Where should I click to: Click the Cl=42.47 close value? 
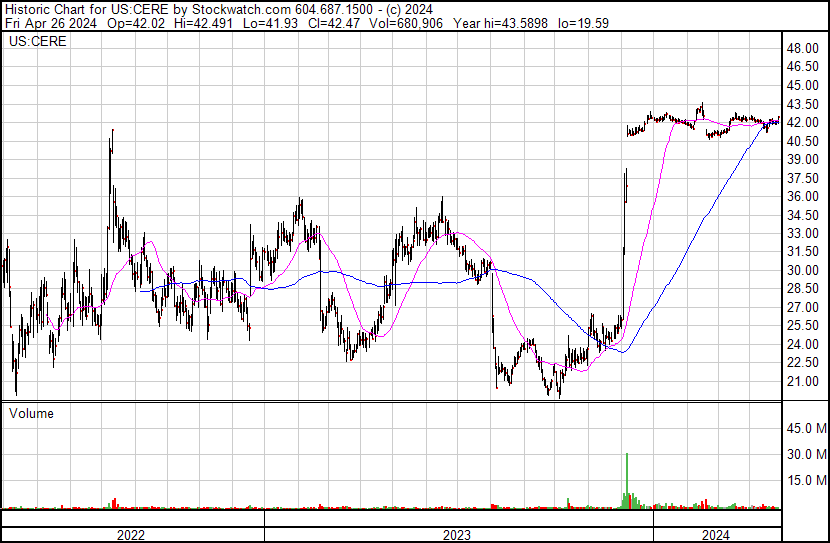(x=333, y=23)
